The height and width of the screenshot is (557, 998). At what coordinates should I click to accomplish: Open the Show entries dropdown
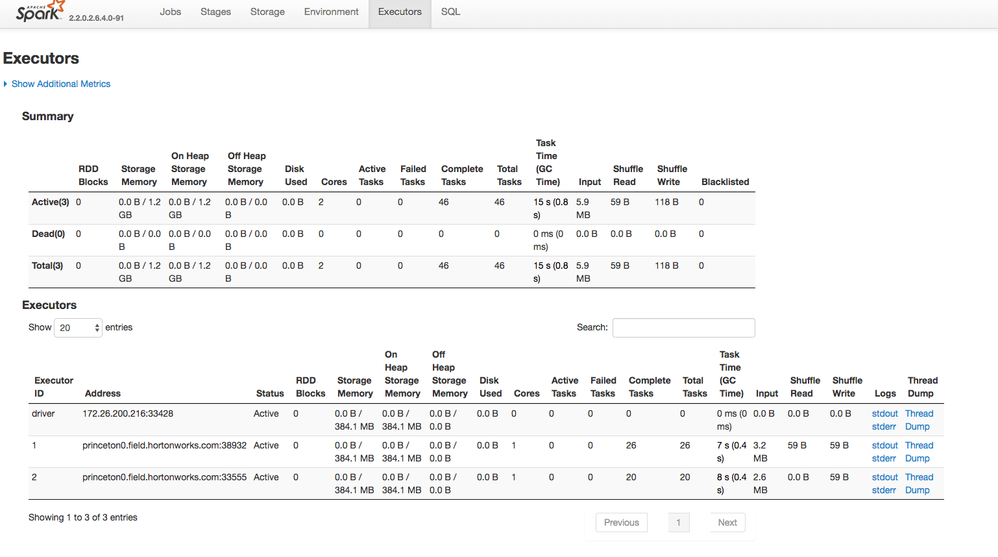point(78,328)
